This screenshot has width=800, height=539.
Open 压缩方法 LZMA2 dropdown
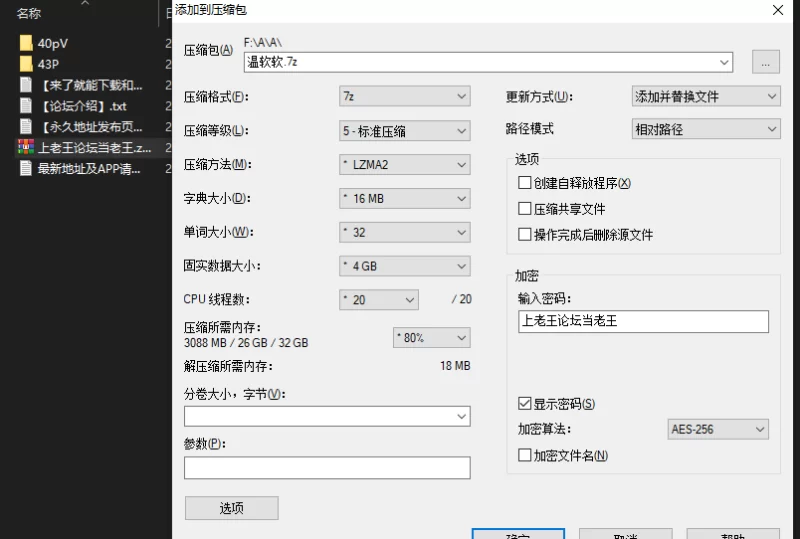[x=405, y=164]
